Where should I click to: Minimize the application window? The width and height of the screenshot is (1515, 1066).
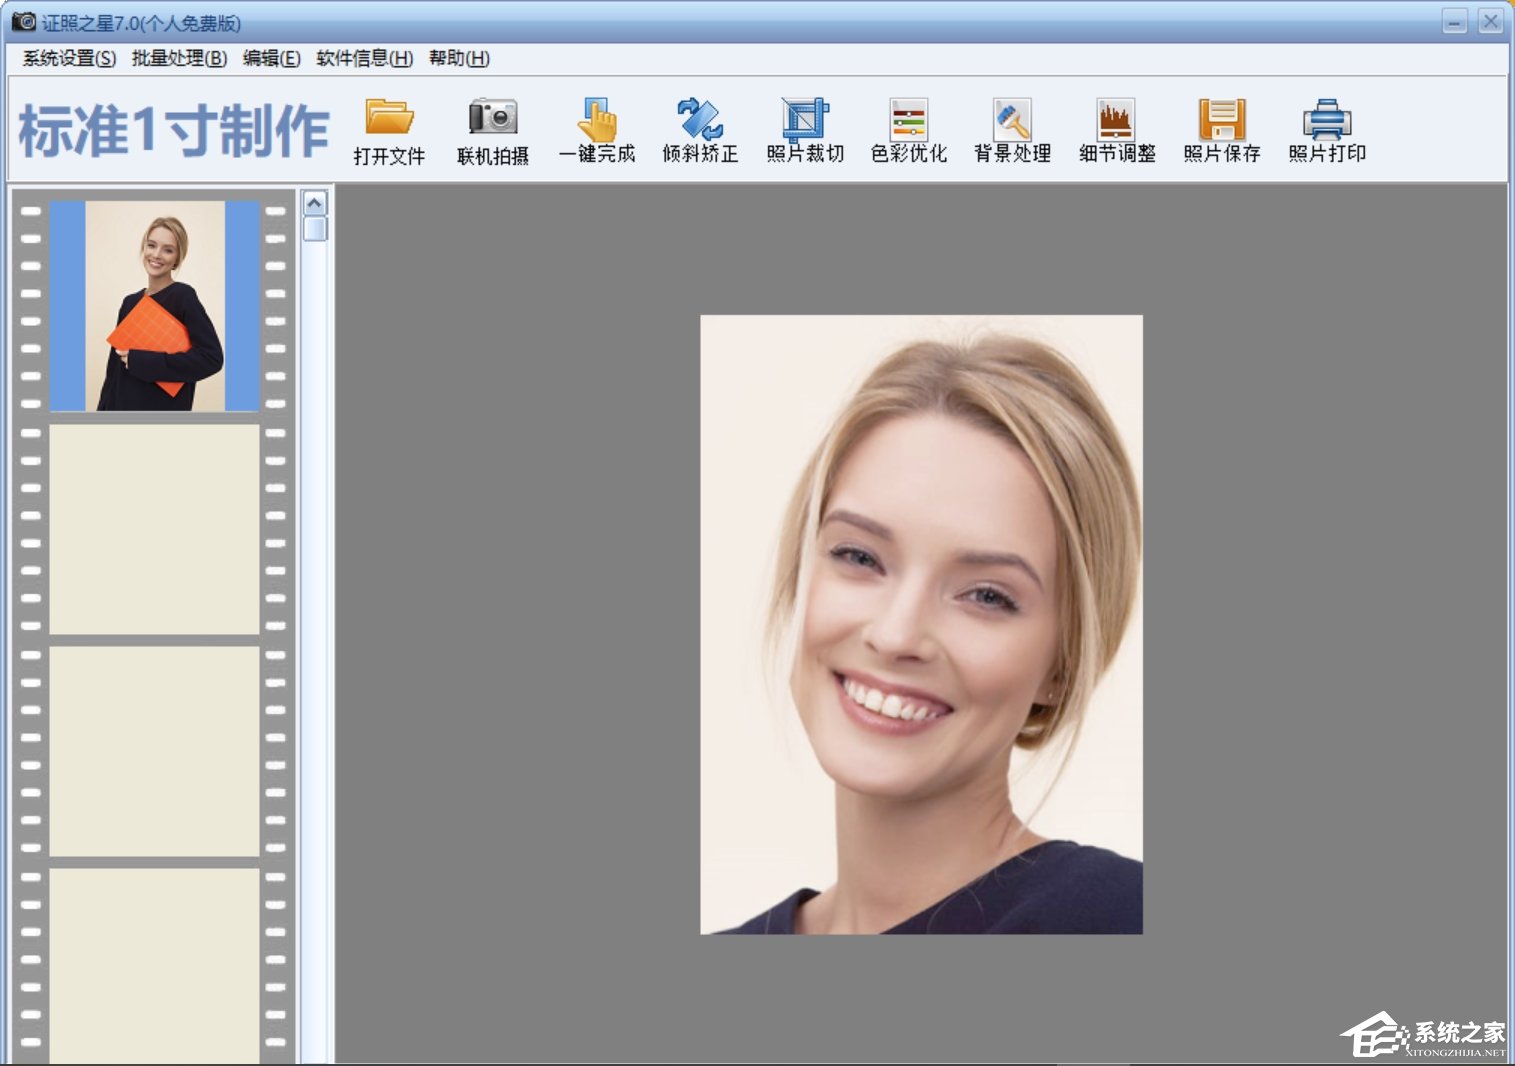pyautogui.click(x=1455, y=22)
